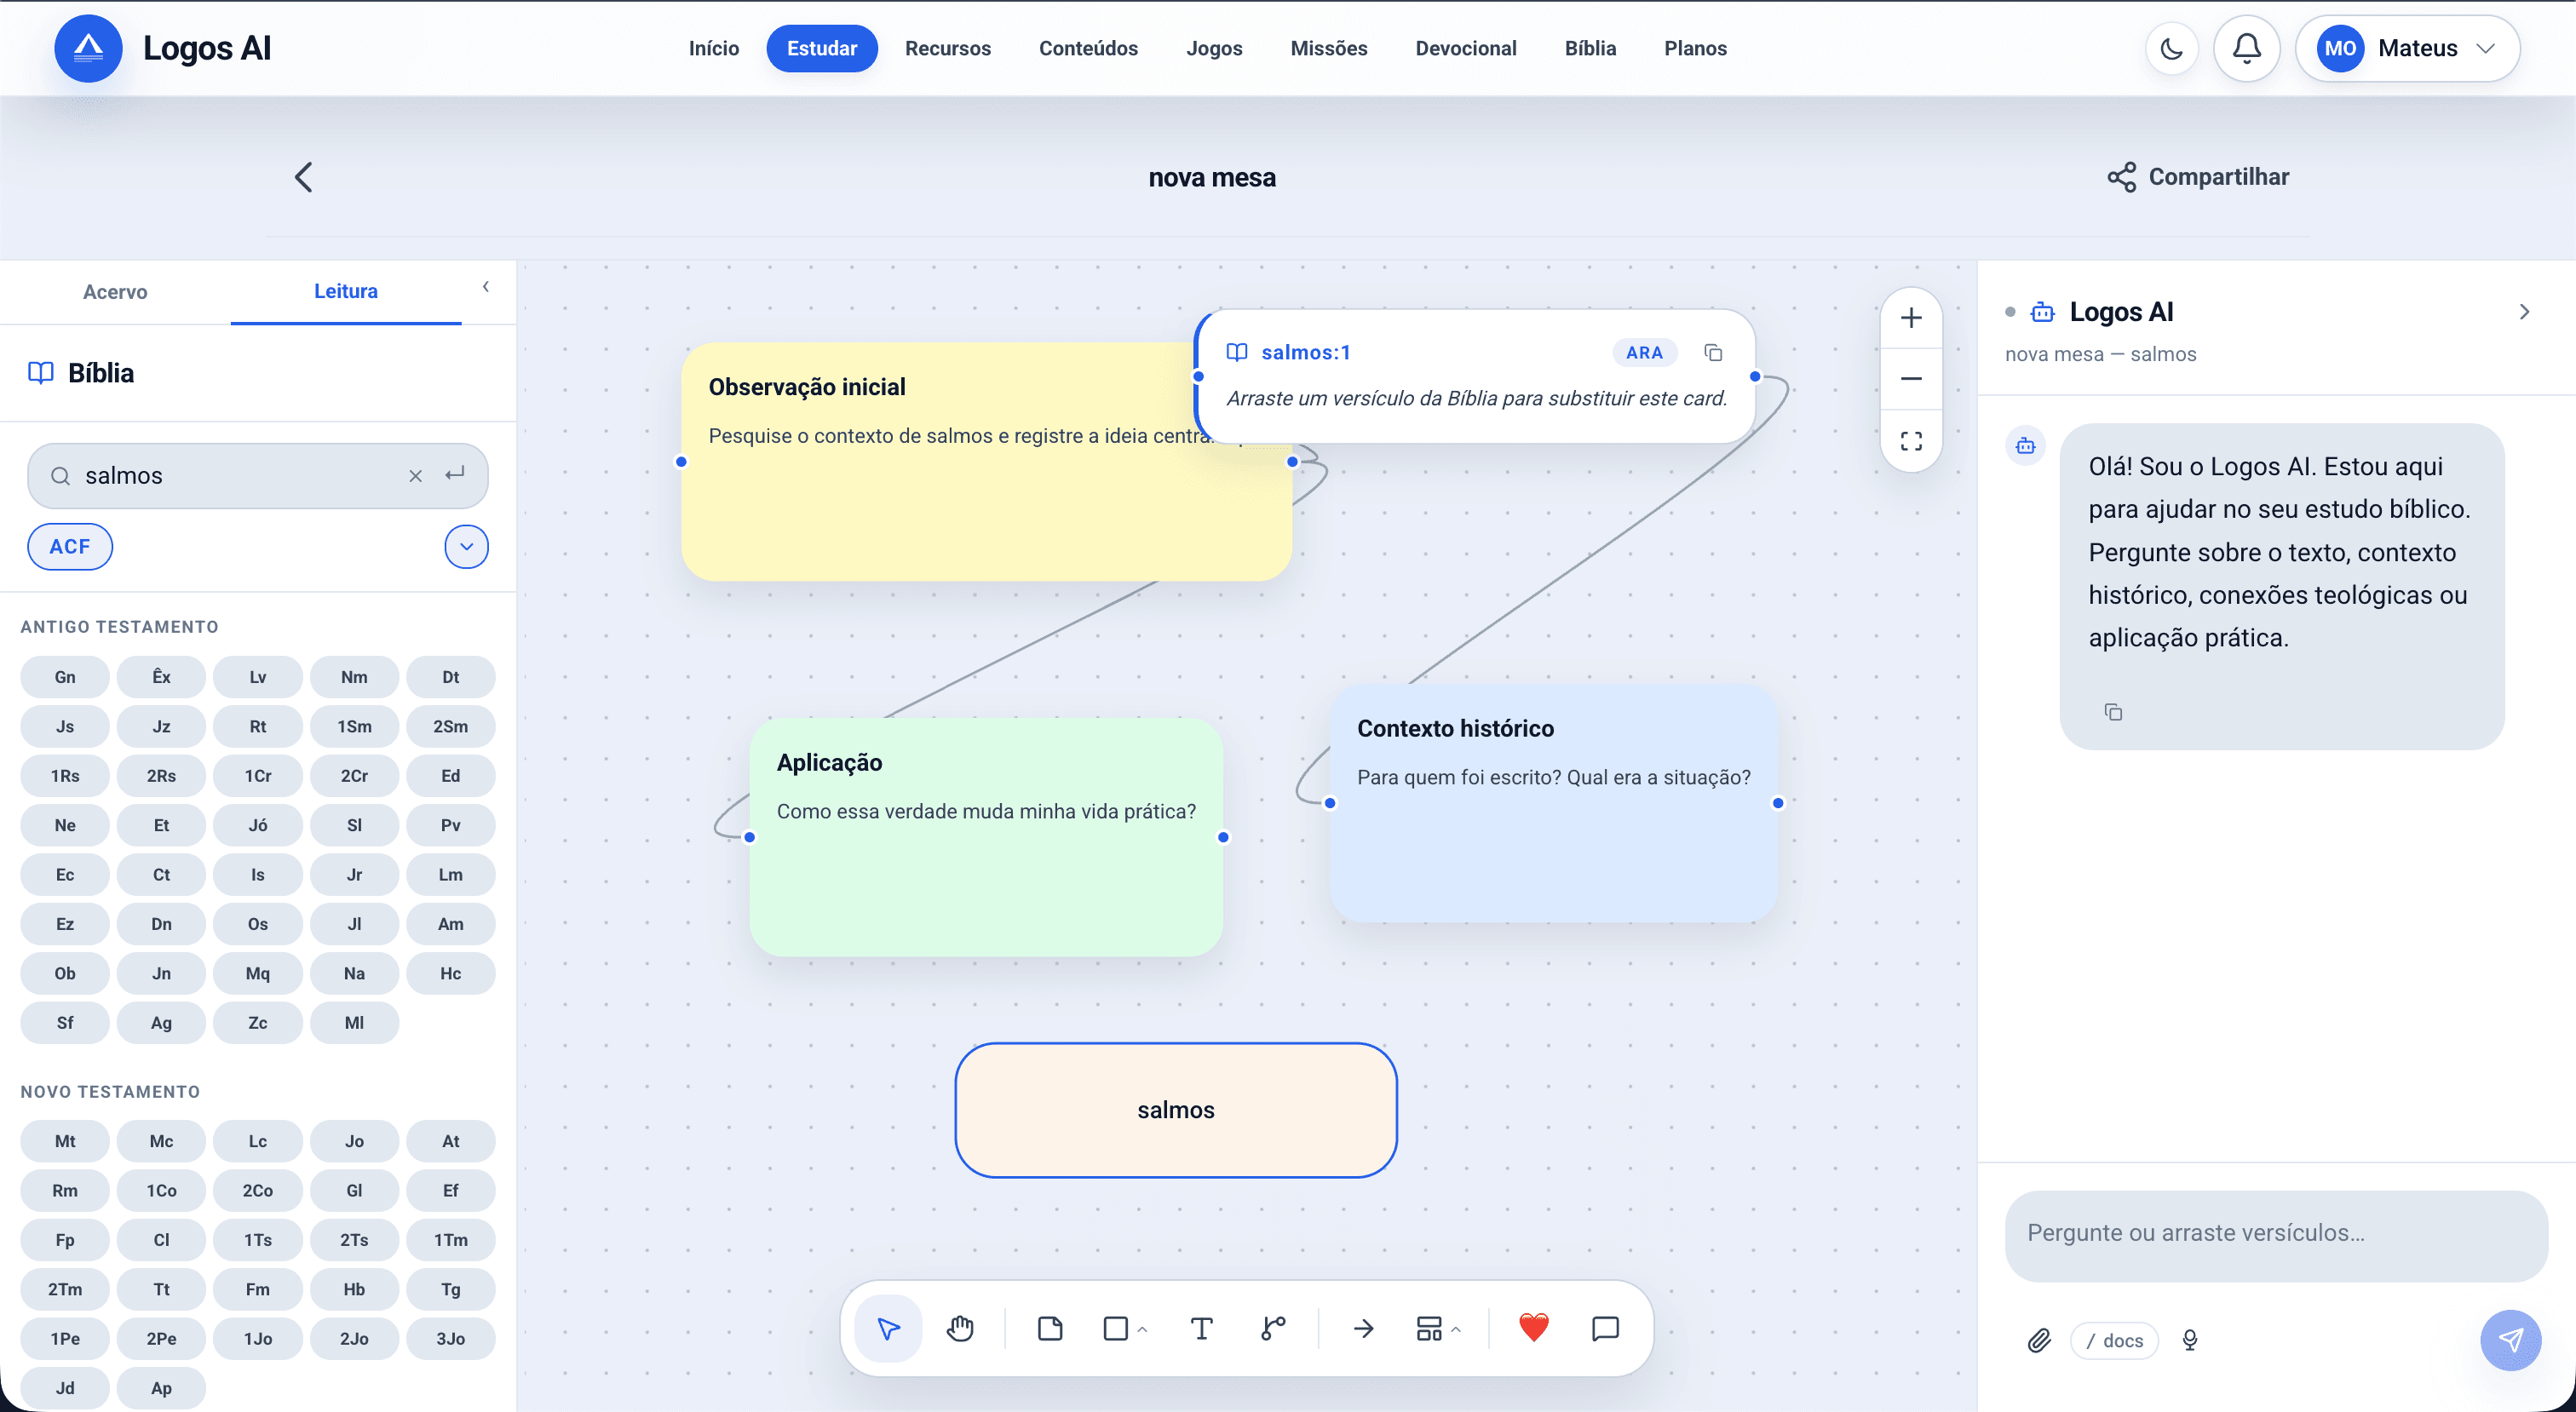
Task: Open Devocional in the top navigation
Action: pyautogui.click(x=1466, y=48)
